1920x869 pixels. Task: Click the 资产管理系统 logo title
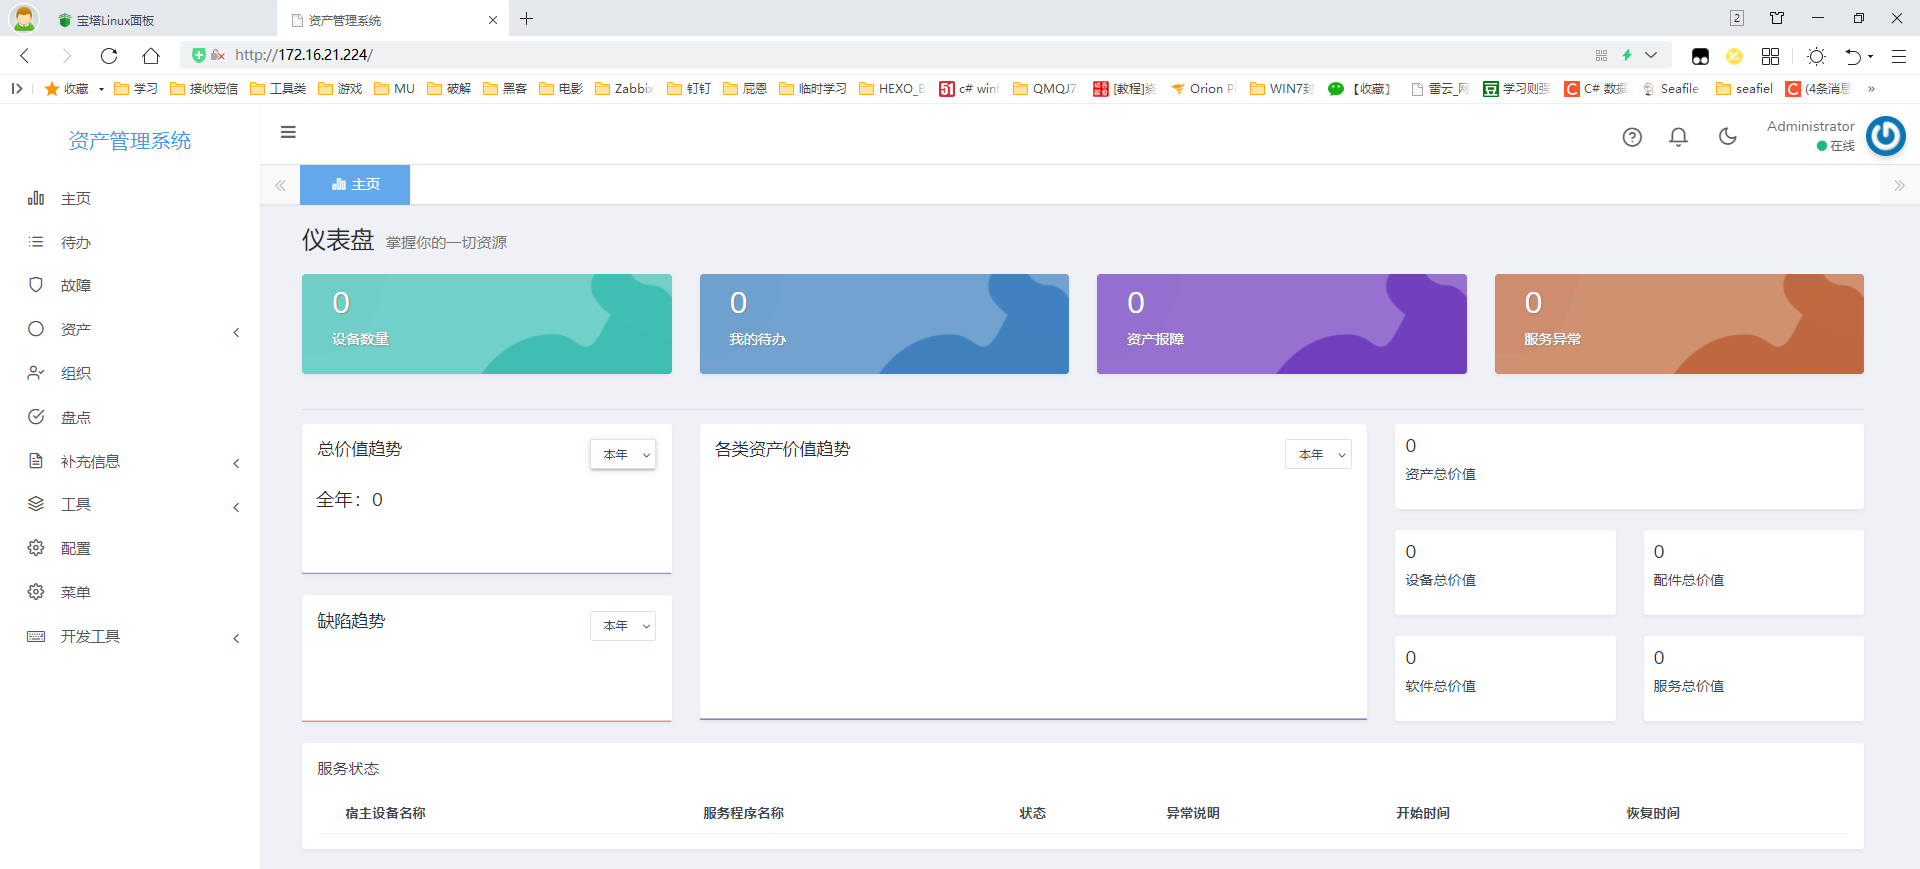point(130,141)
